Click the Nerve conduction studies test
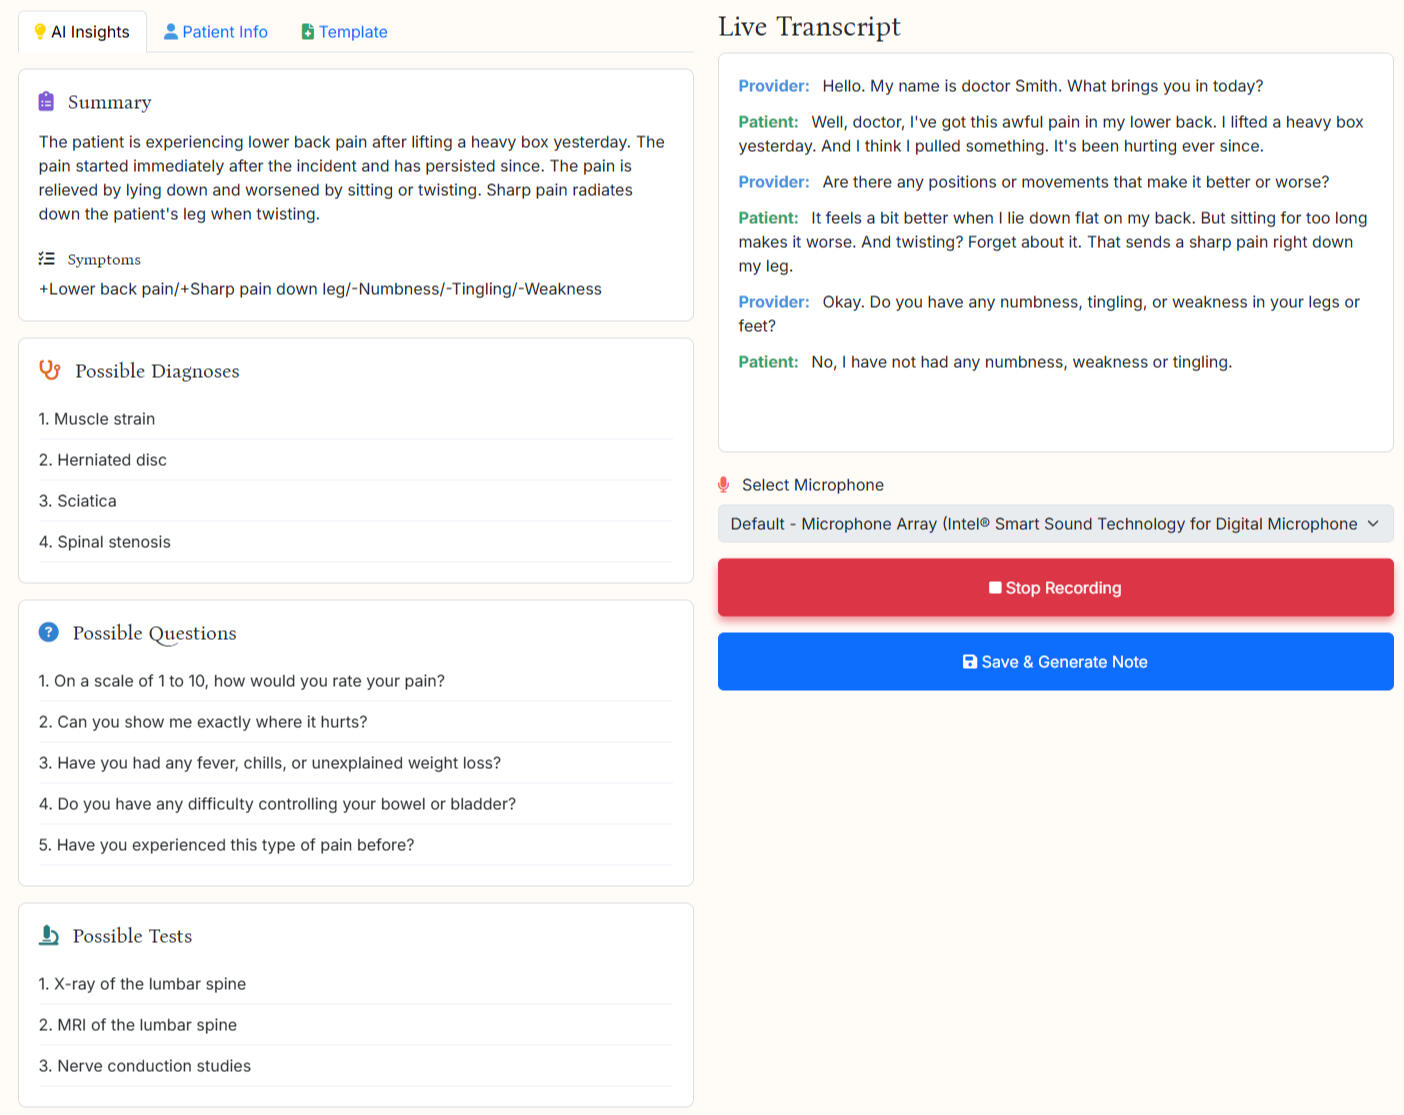This screenshot has width=1404, height=1115. point(154,1066)
